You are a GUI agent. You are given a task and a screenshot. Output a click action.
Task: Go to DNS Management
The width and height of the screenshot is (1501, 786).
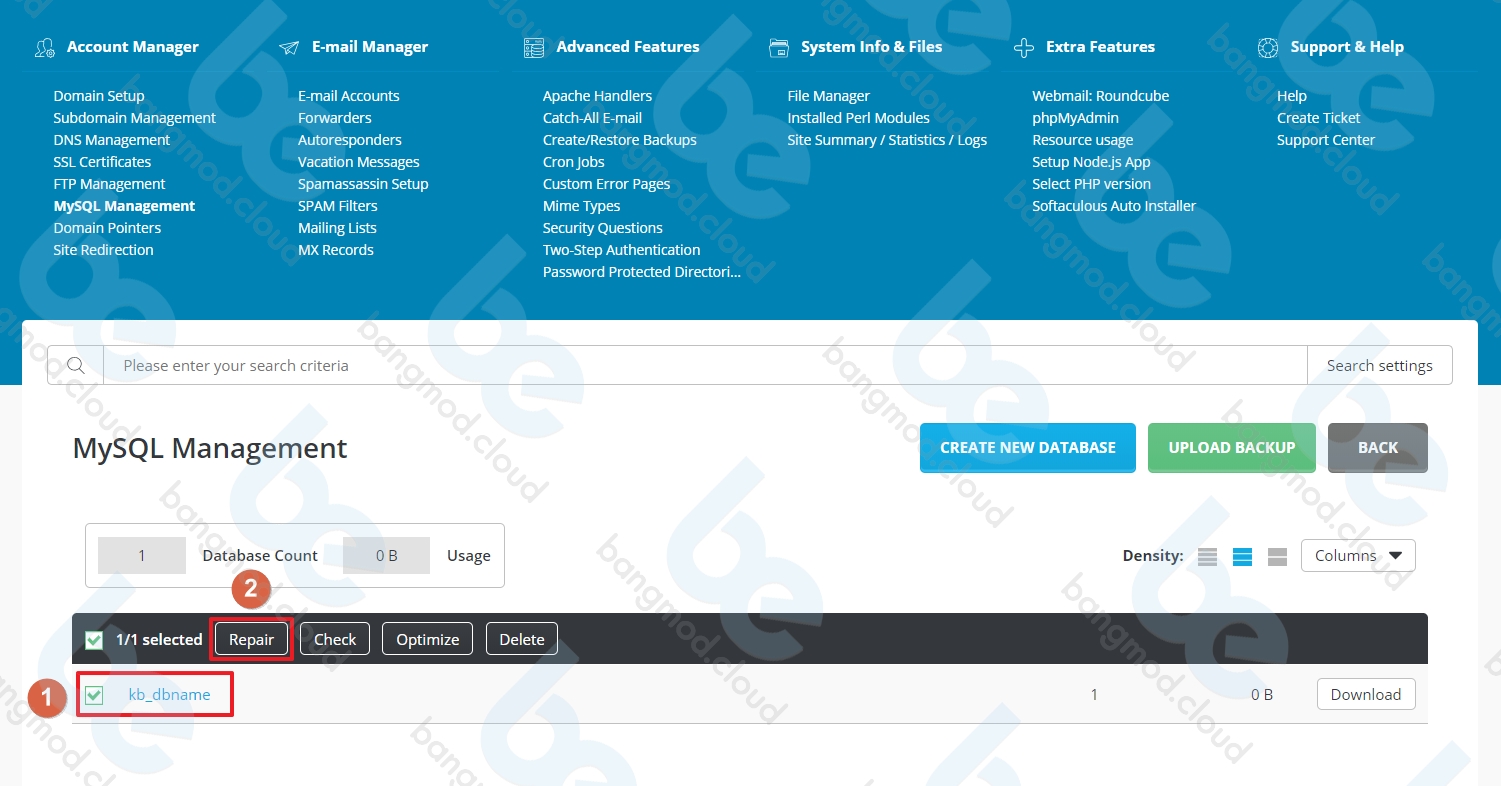112,140
